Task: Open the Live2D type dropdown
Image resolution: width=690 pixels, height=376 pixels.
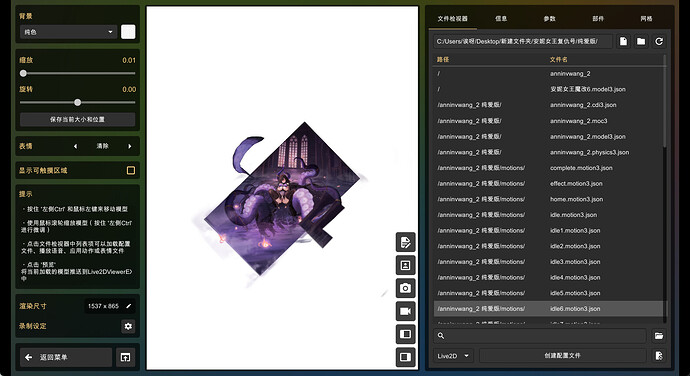Action: 453,356
